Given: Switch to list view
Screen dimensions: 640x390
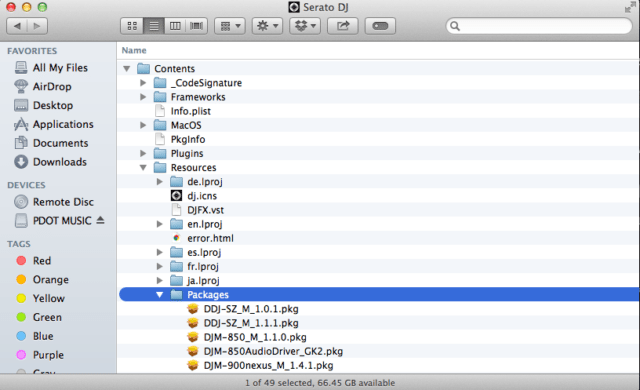Looking at the screenshot, I should 154,26.
